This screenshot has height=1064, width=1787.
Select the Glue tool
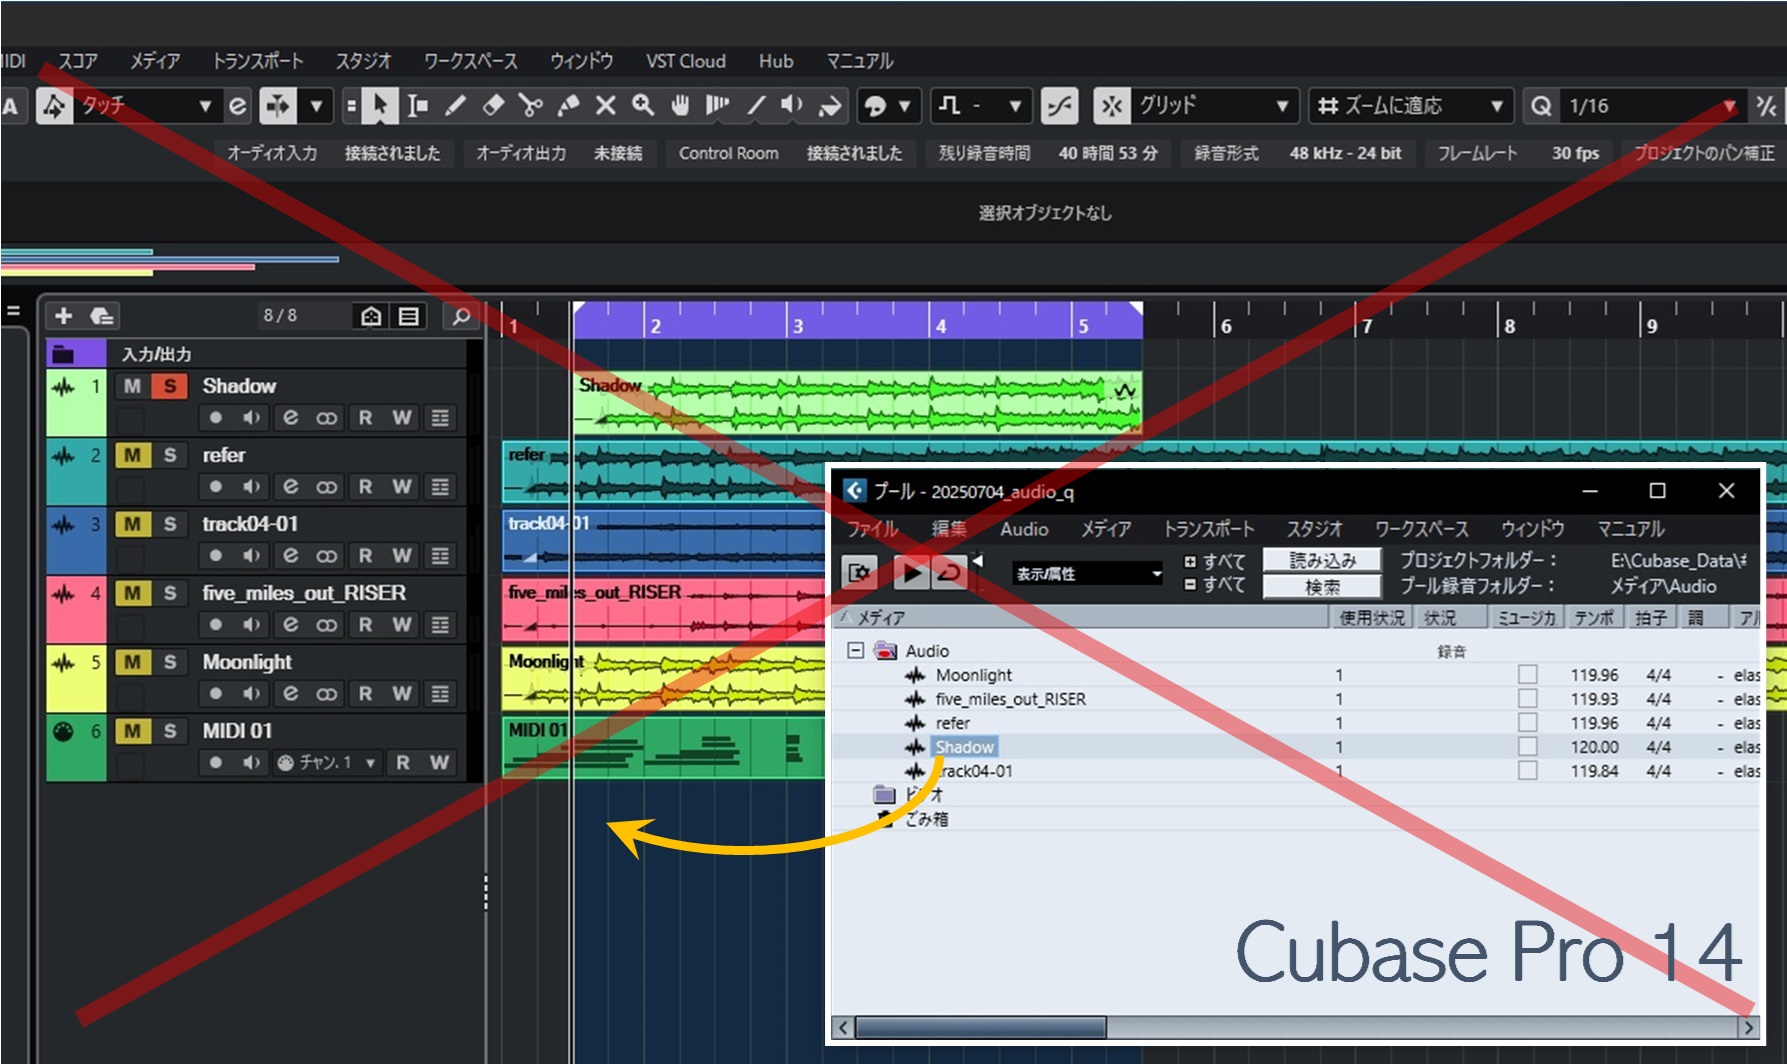click(x=568, y=106)
